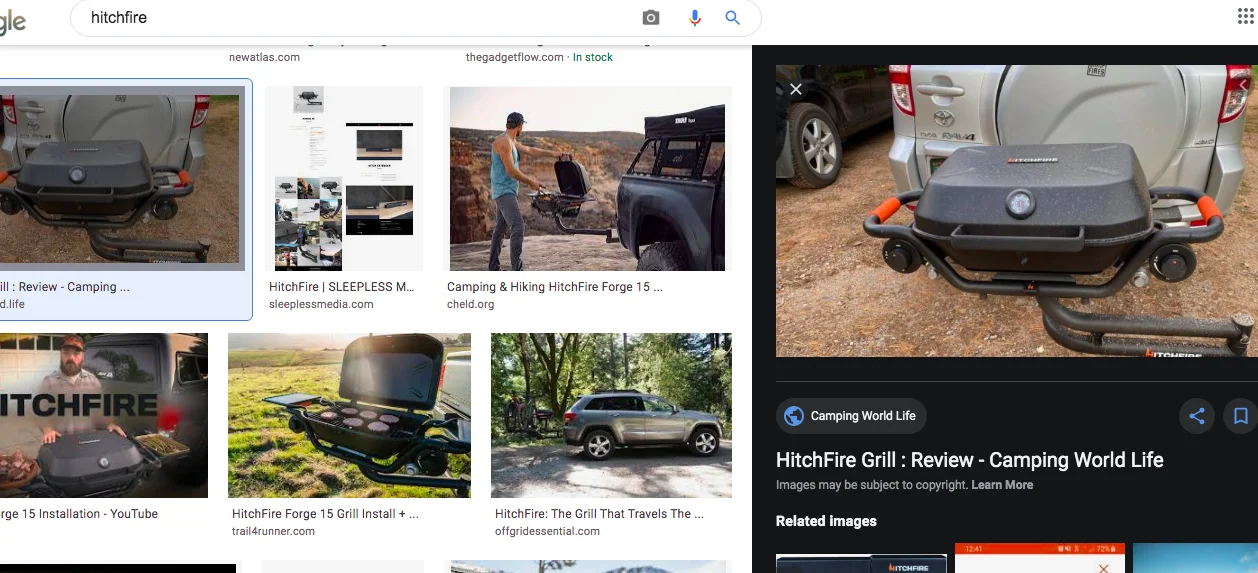Close the image preview panel

[x=796, y=89]
